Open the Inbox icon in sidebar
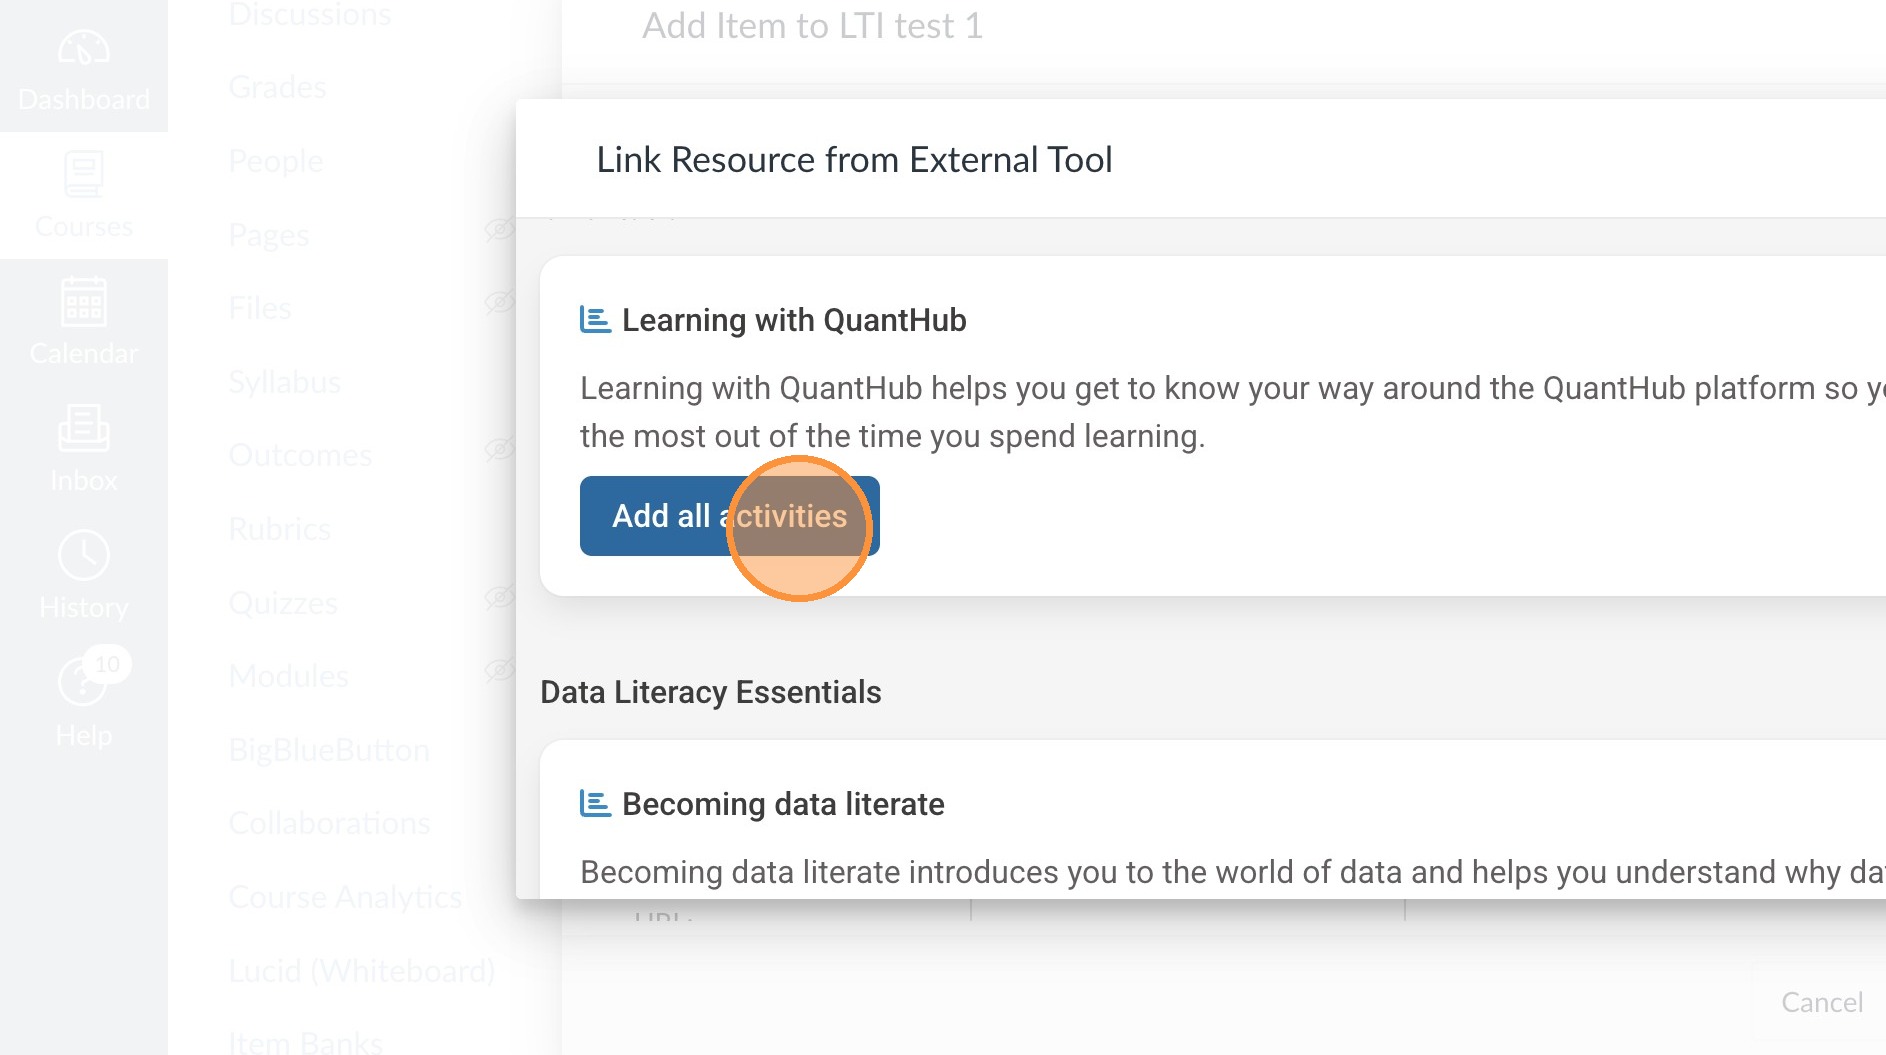The image size is (1886, 1055). coord(84,430)
